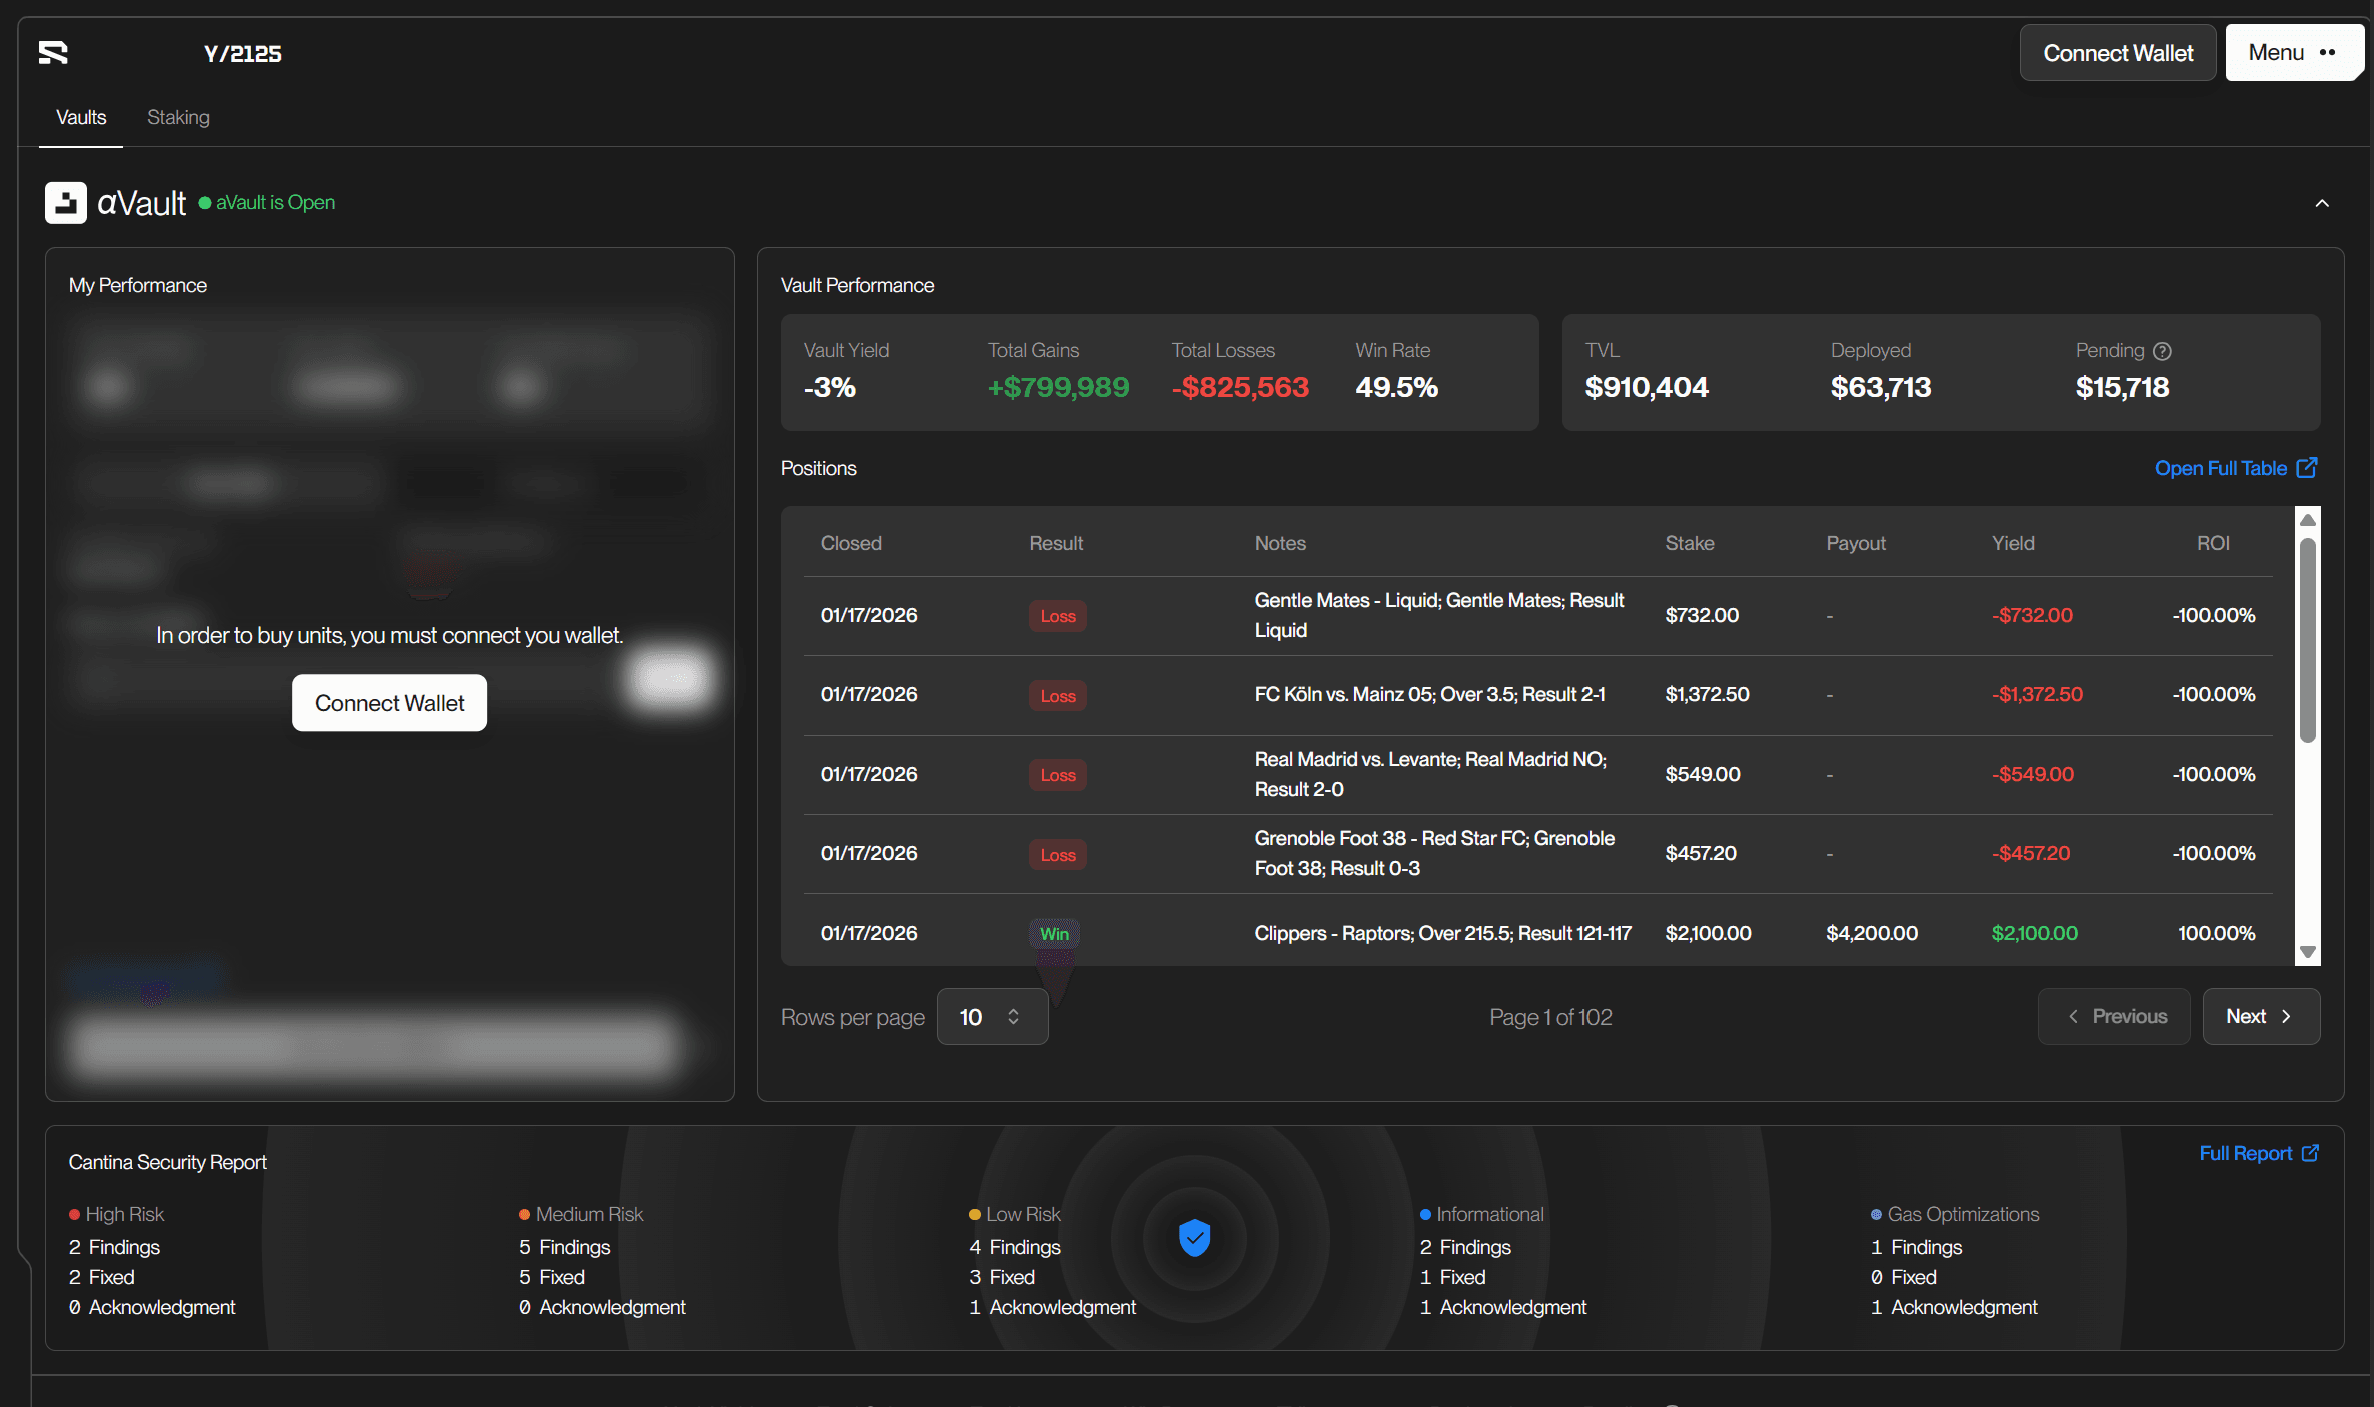2374x1407 pixels.
Task: Click Connect Wallet in My Performance panel
Action: click(389, 703)
